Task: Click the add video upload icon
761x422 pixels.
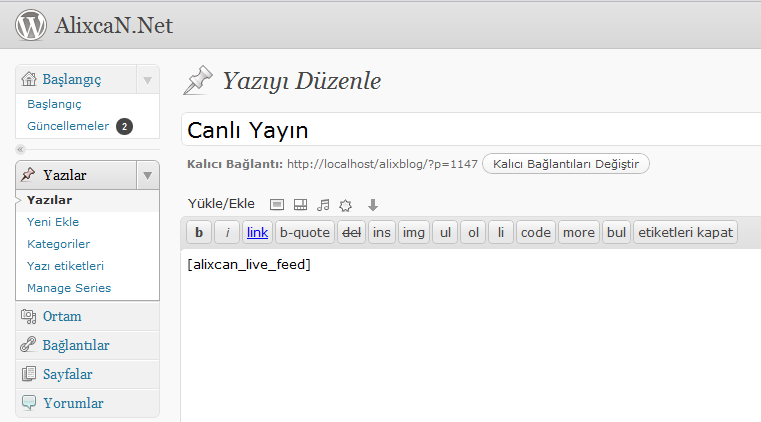Action: tap(300, 205)
